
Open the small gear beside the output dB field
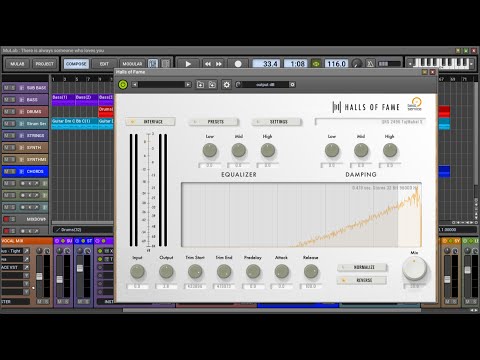pos(292,85)
